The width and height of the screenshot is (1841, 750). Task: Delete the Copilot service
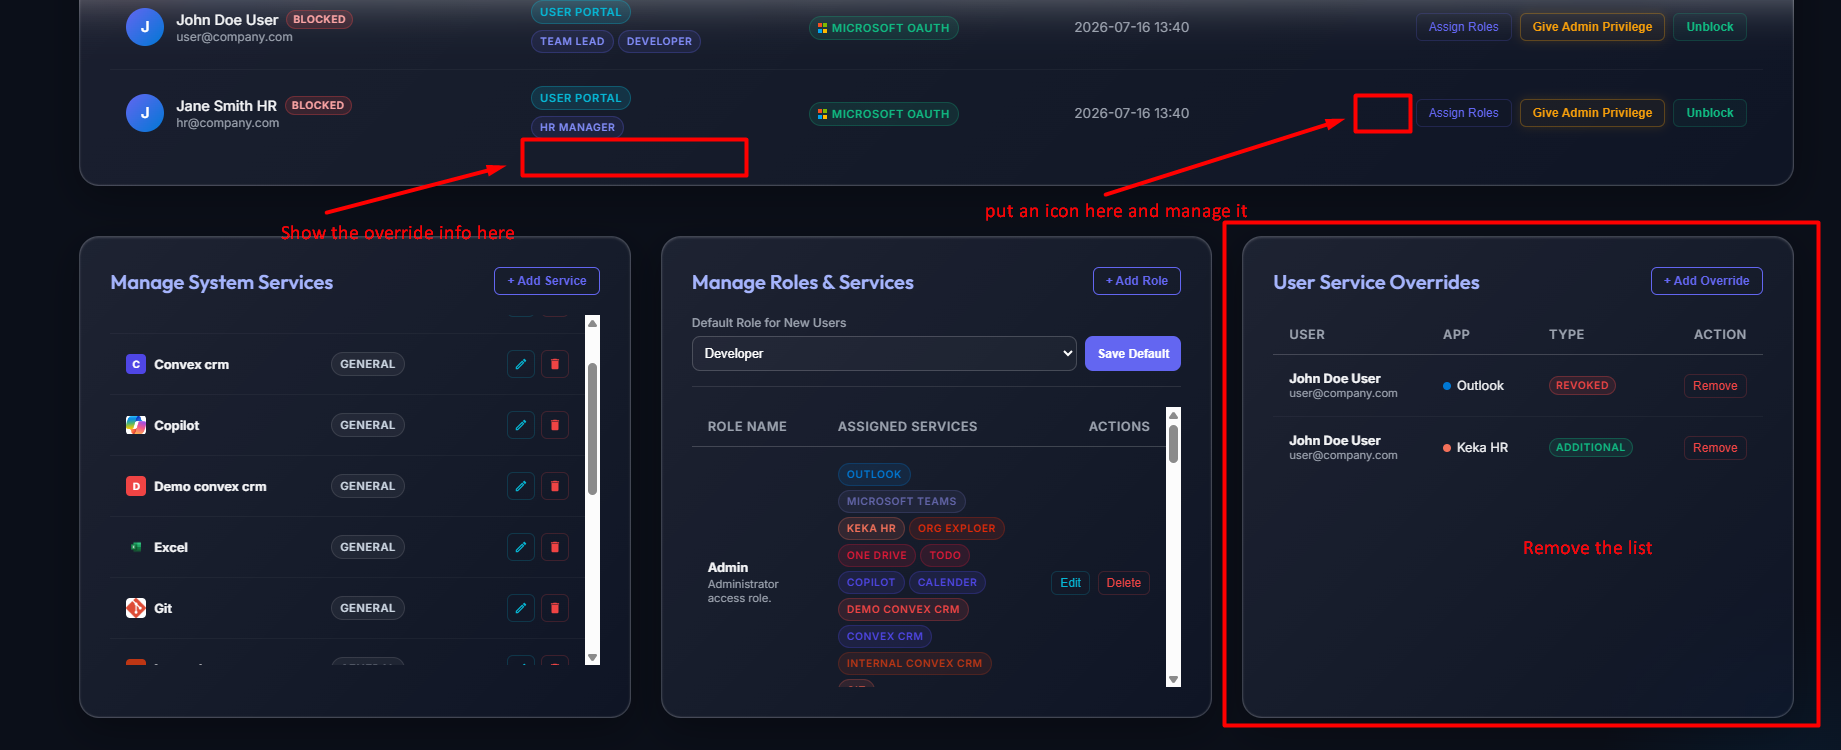pos(555,425)
